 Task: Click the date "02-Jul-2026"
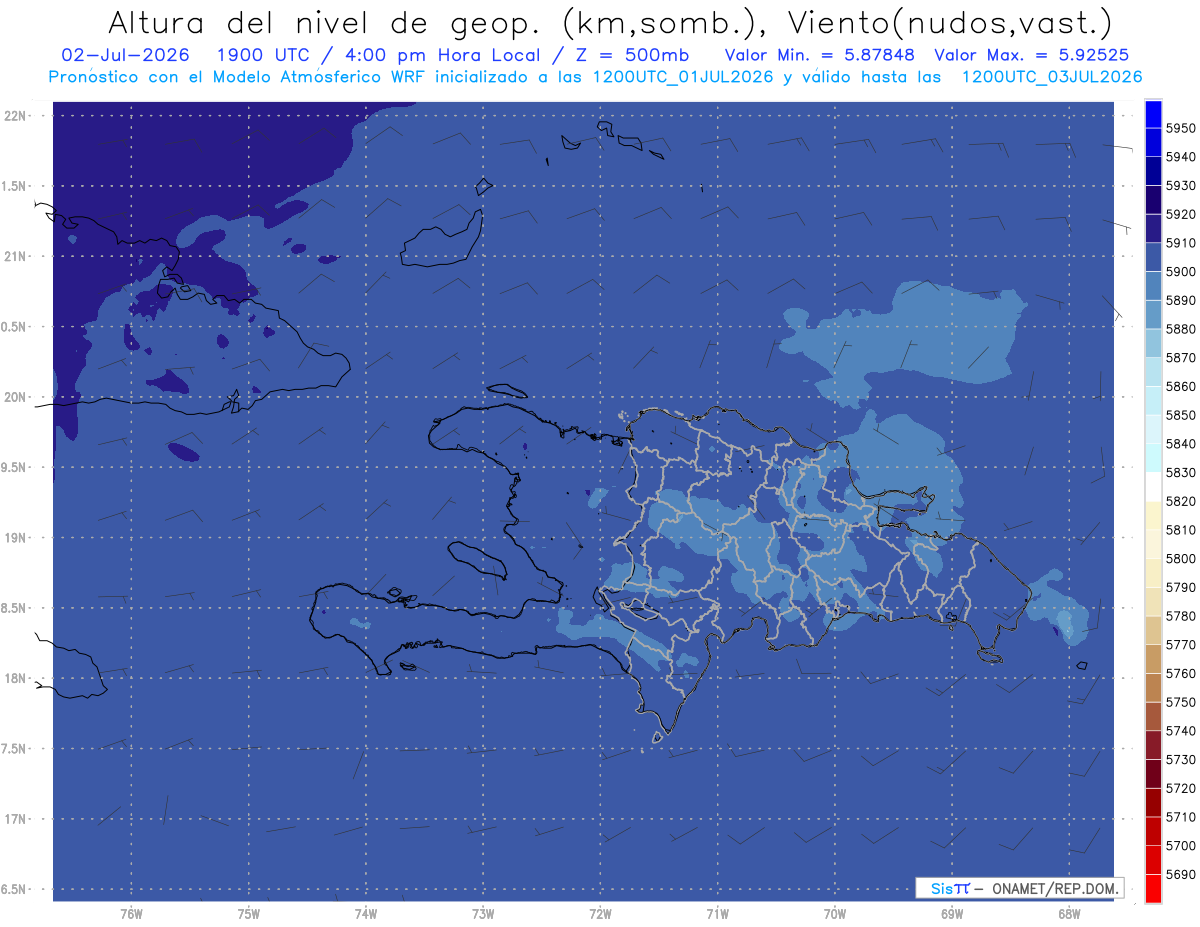[x=125, y=55]
